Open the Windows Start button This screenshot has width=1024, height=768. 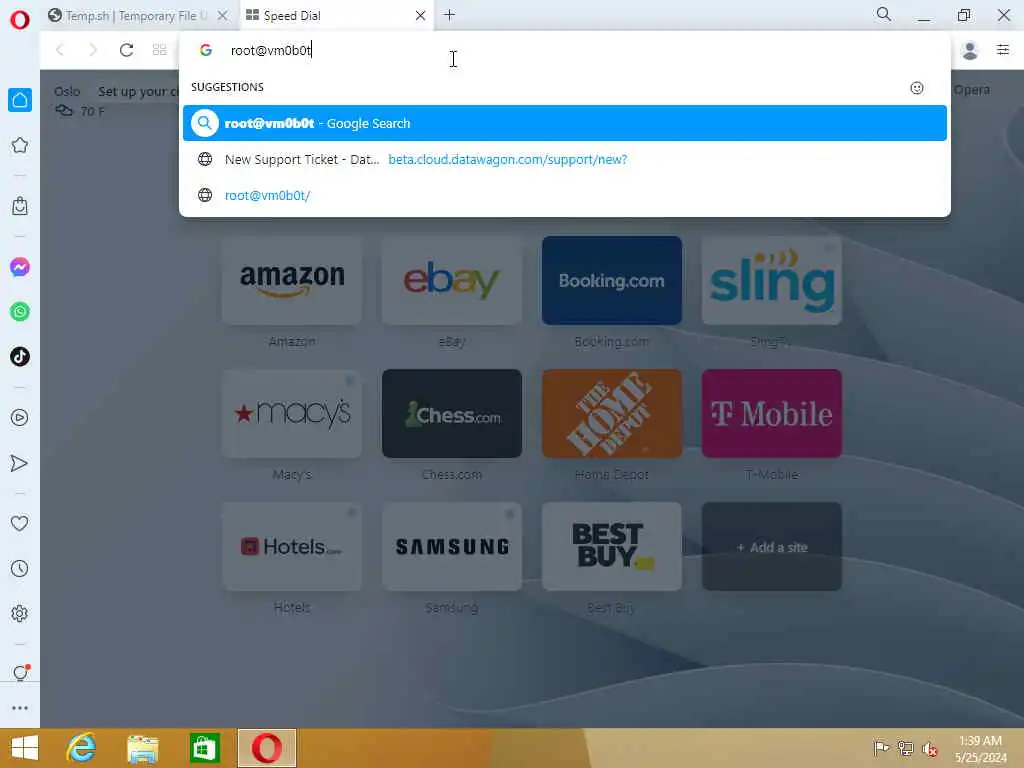pyautogui.click(x=25, y=748)
